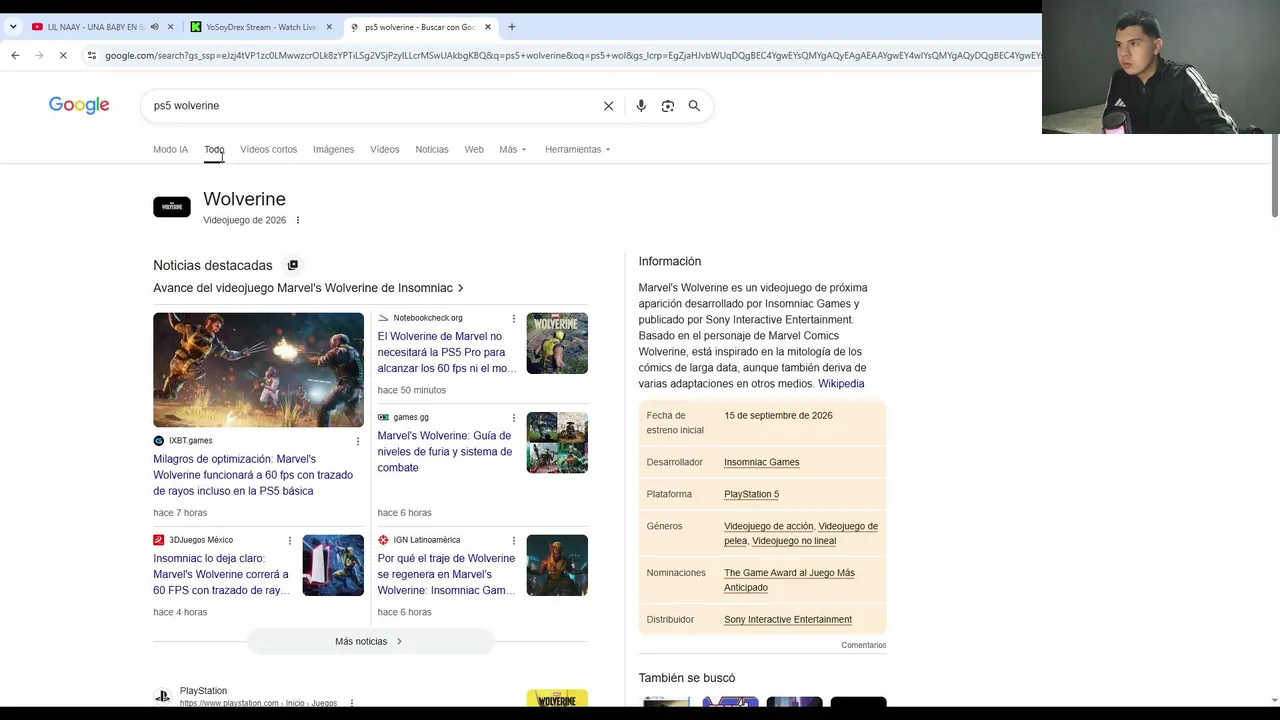Open the PlayStation 5 platform link
Viewport: 1280px width, 720px height.
[751, 494]
